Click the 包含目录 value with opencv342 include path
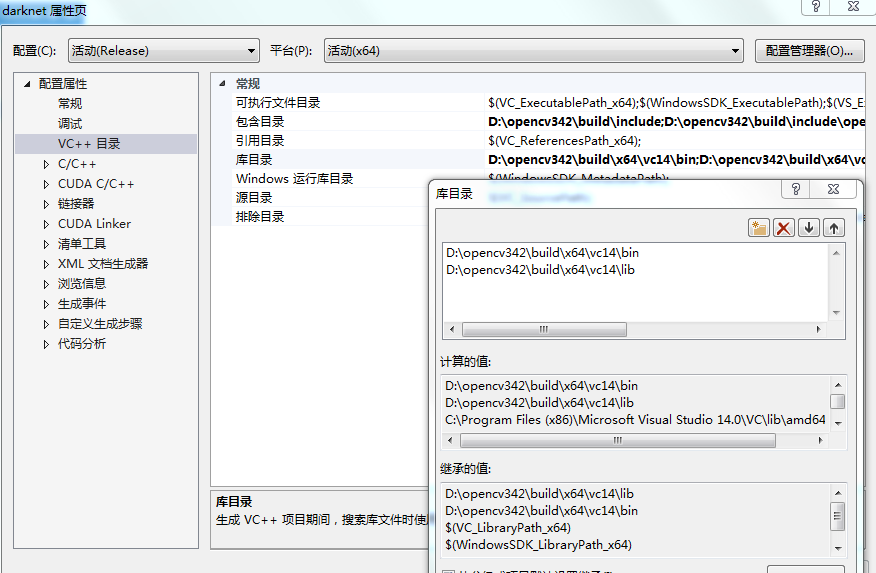This screenshot has height=573, width=876. [676, 122]
